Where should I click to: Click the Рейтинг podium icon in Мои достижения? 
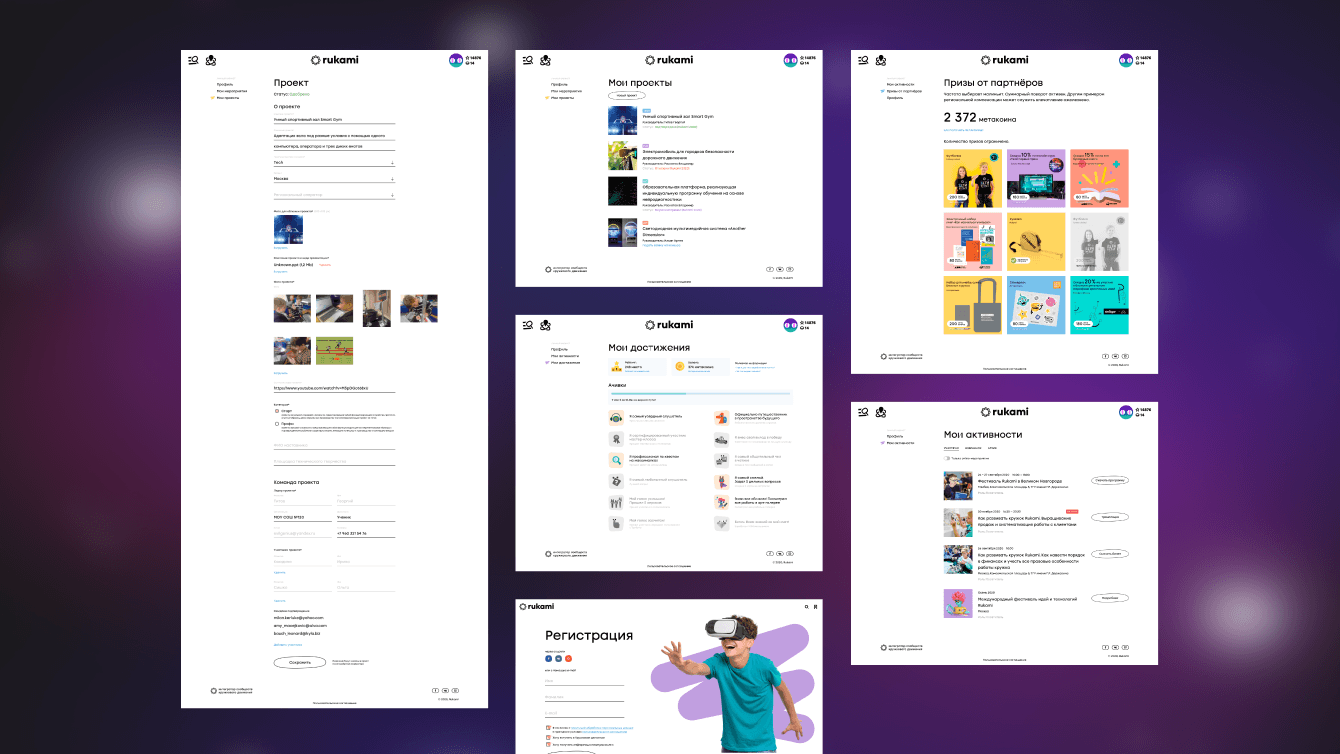click(615, 367)
